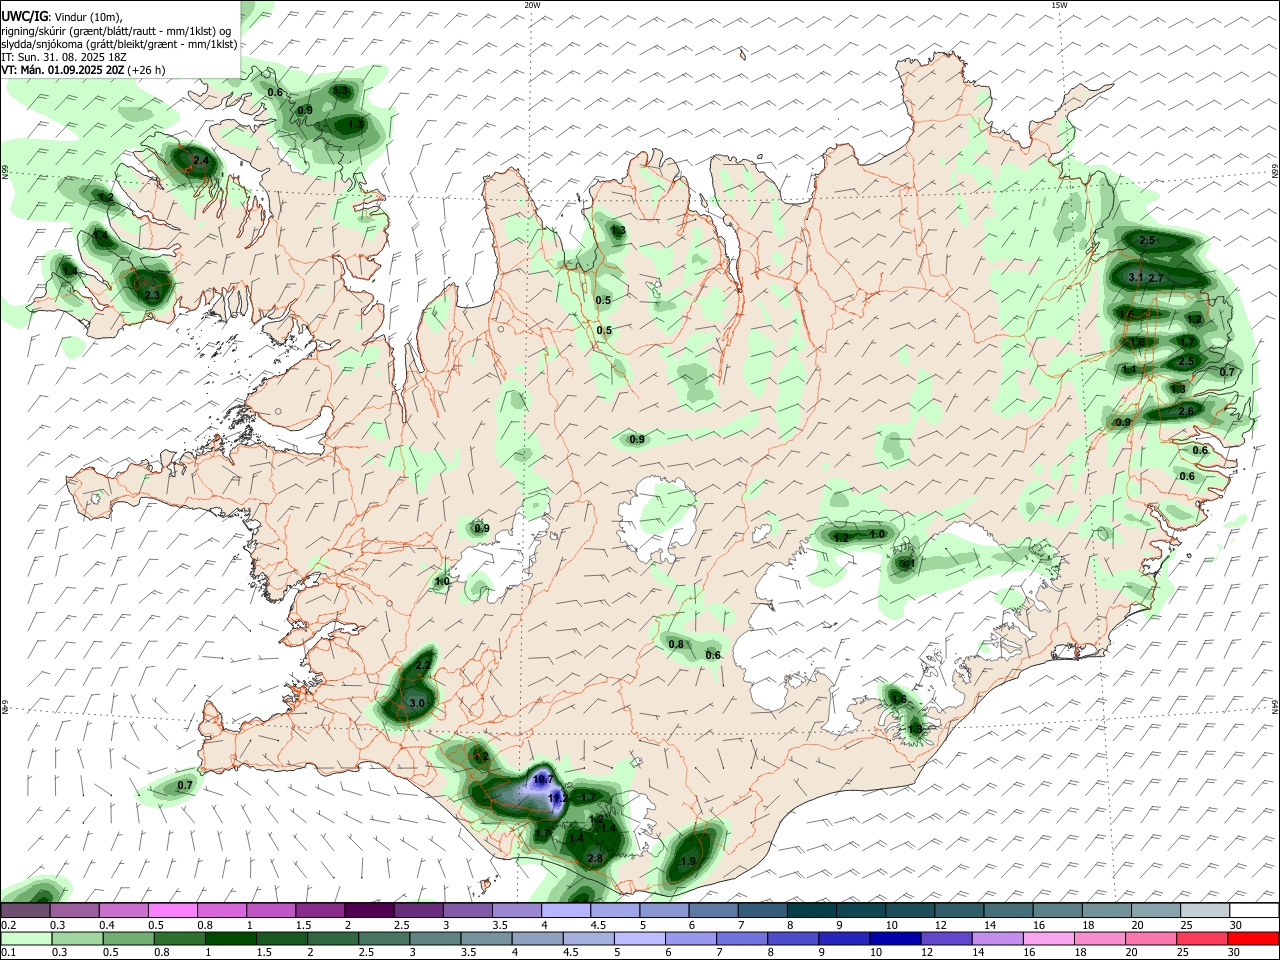This screenshot has height=960, width=1280.
Task: Select the '0.8' value in the central highlands
Action: pyautogui.click(x=676, y=645)
